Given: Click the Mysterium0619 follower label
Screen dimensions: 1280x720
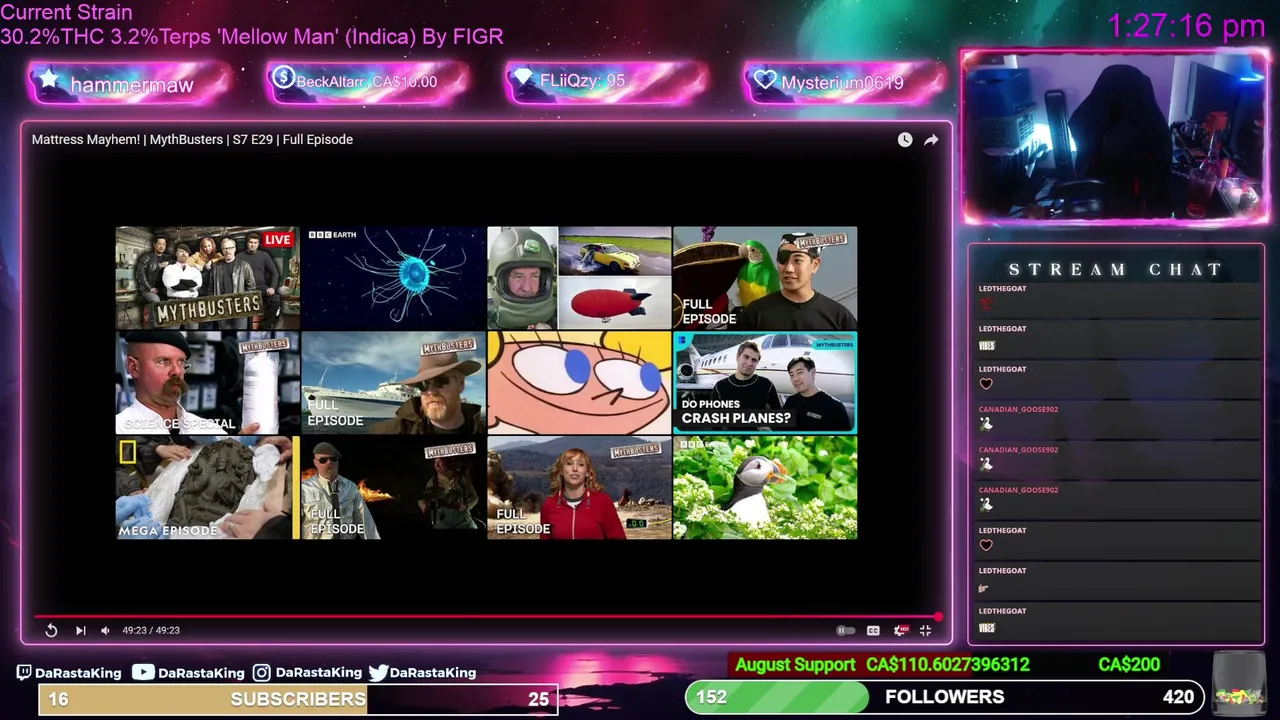Looking at the screenshot, I should click(x=842, y=83).
